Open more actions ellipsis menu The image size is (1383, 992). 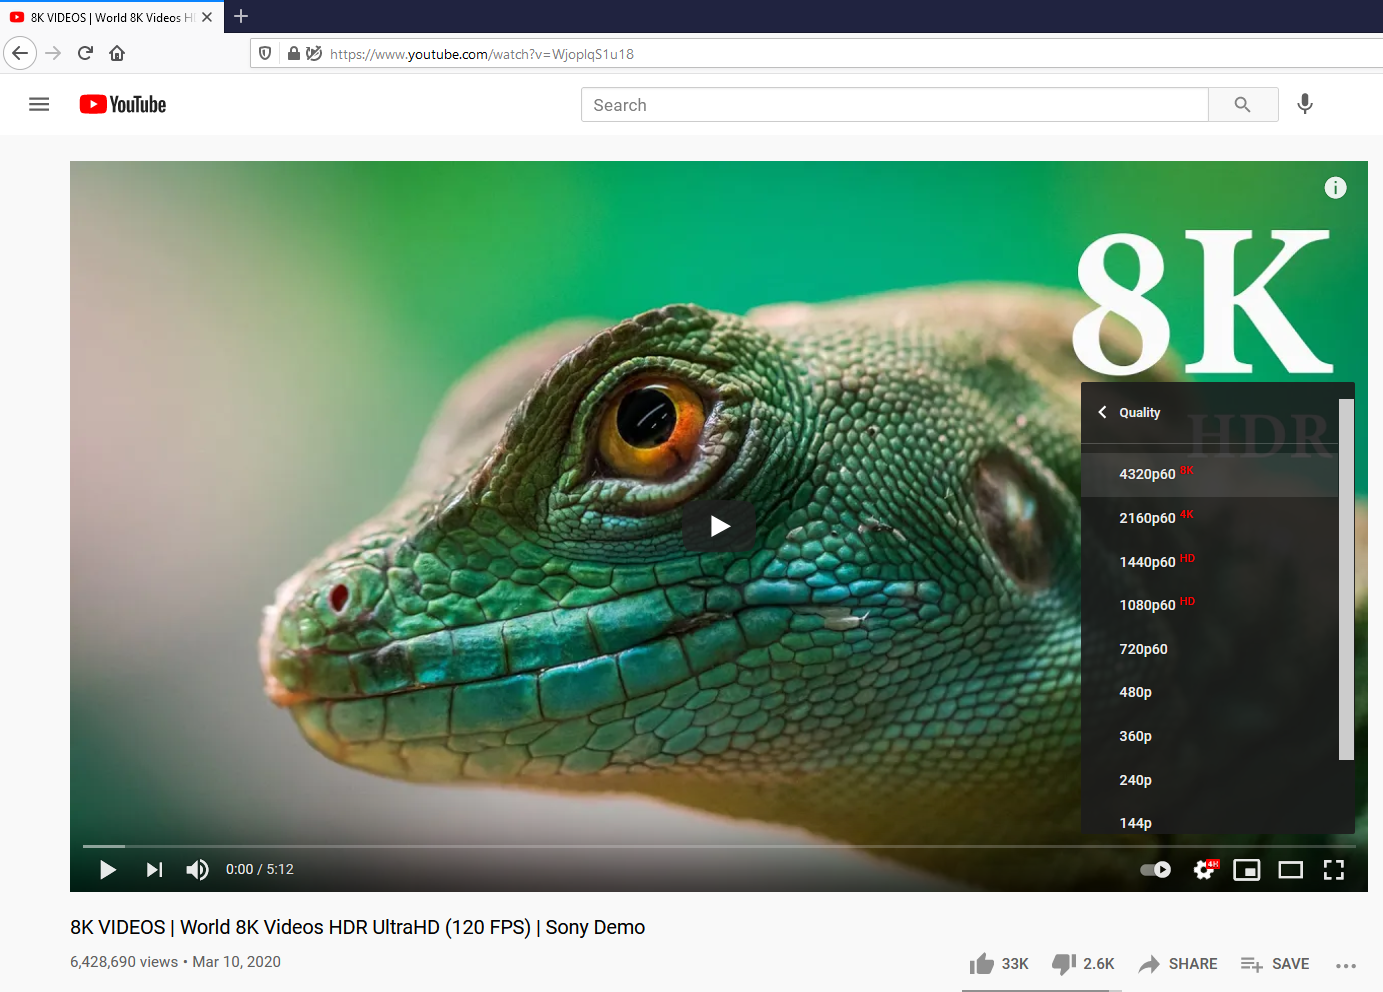tap(1346, 965)
